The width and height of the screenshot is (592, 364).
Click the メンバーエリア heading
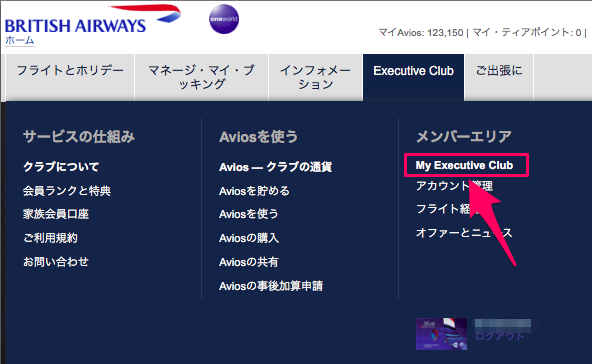click(464, 137)
